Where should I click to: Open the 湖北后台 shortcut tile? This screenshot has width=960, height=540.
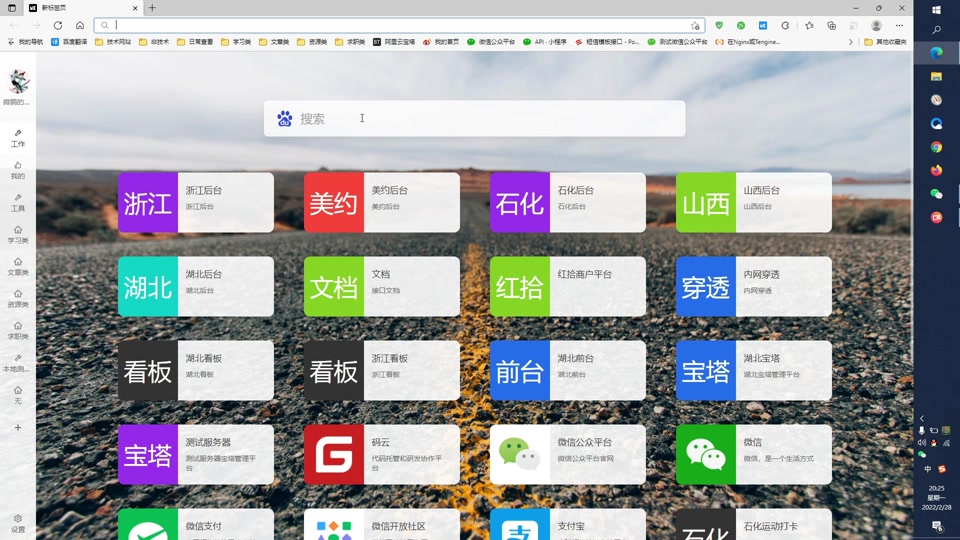coord(196,286)
